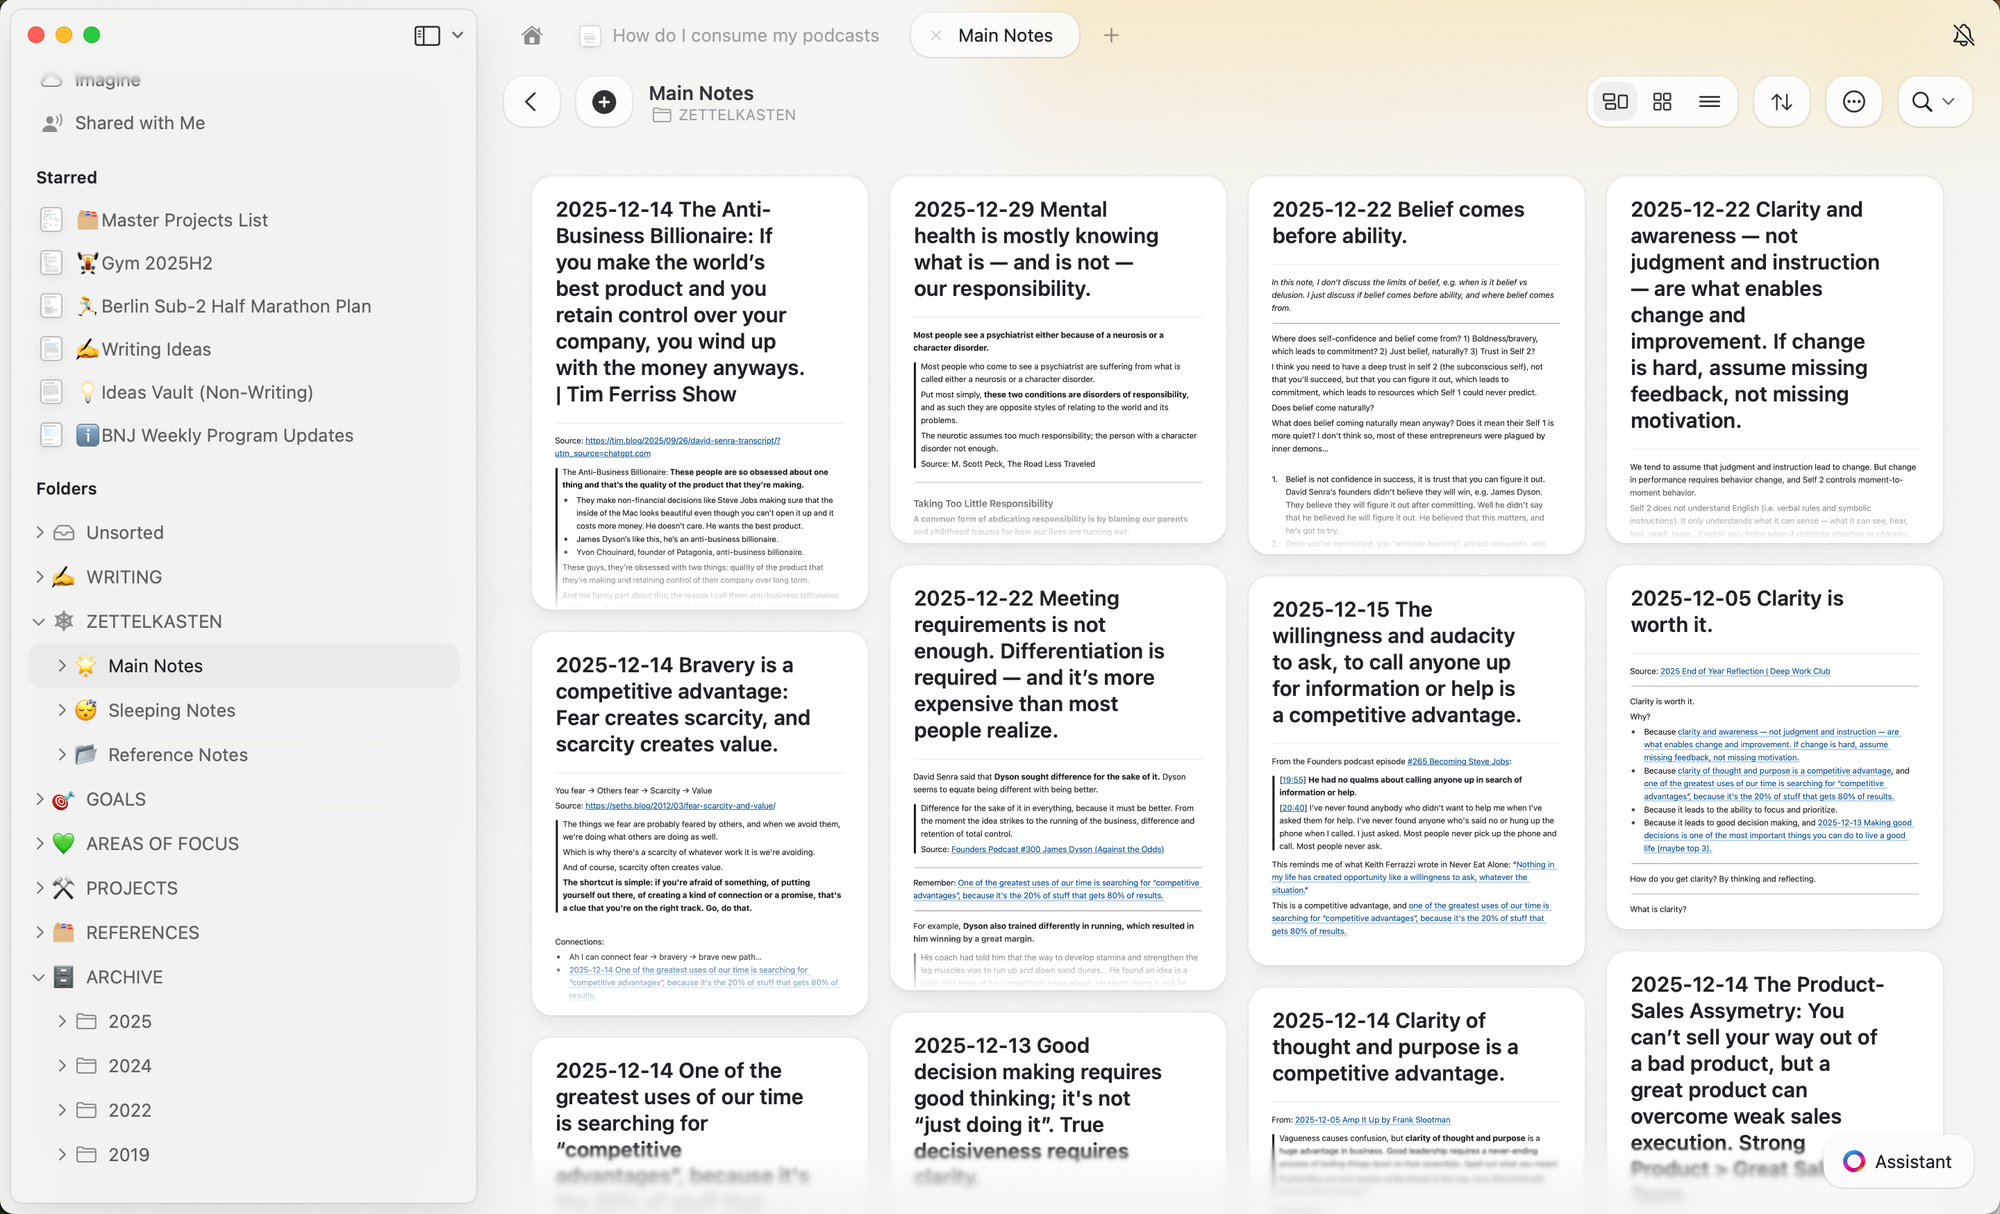This screenshot has height=1214, width=2000.
Task: Click the home icon in tab bar
Action: pyautogui.click(x=532, y=36)
